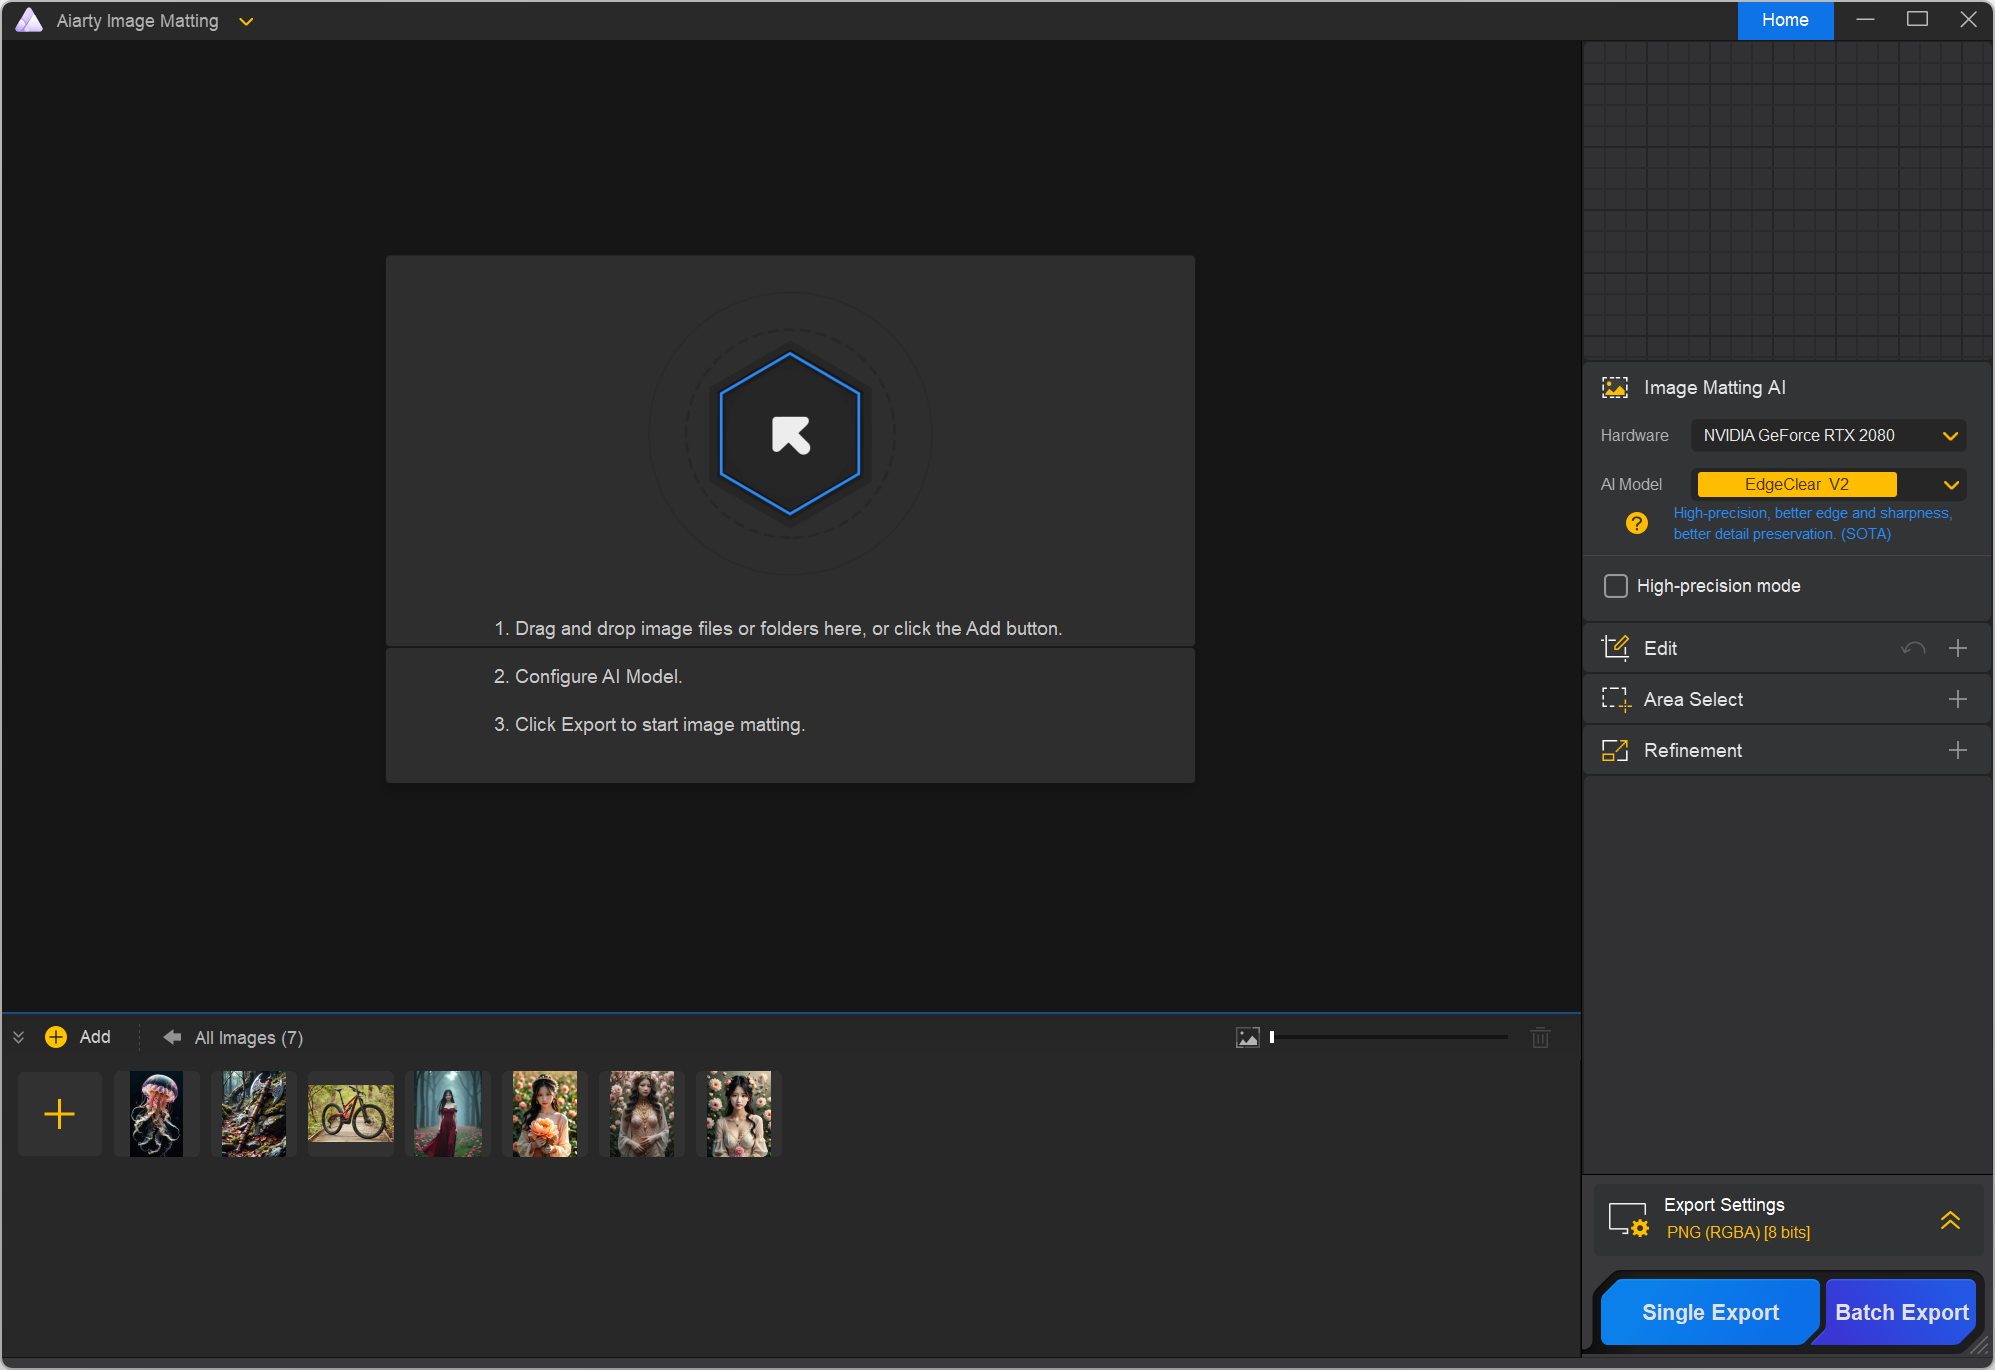Screen dimensions: 1995x1370
Task: Click the thumbnail size slider track
Action: click(1390, 1037)
